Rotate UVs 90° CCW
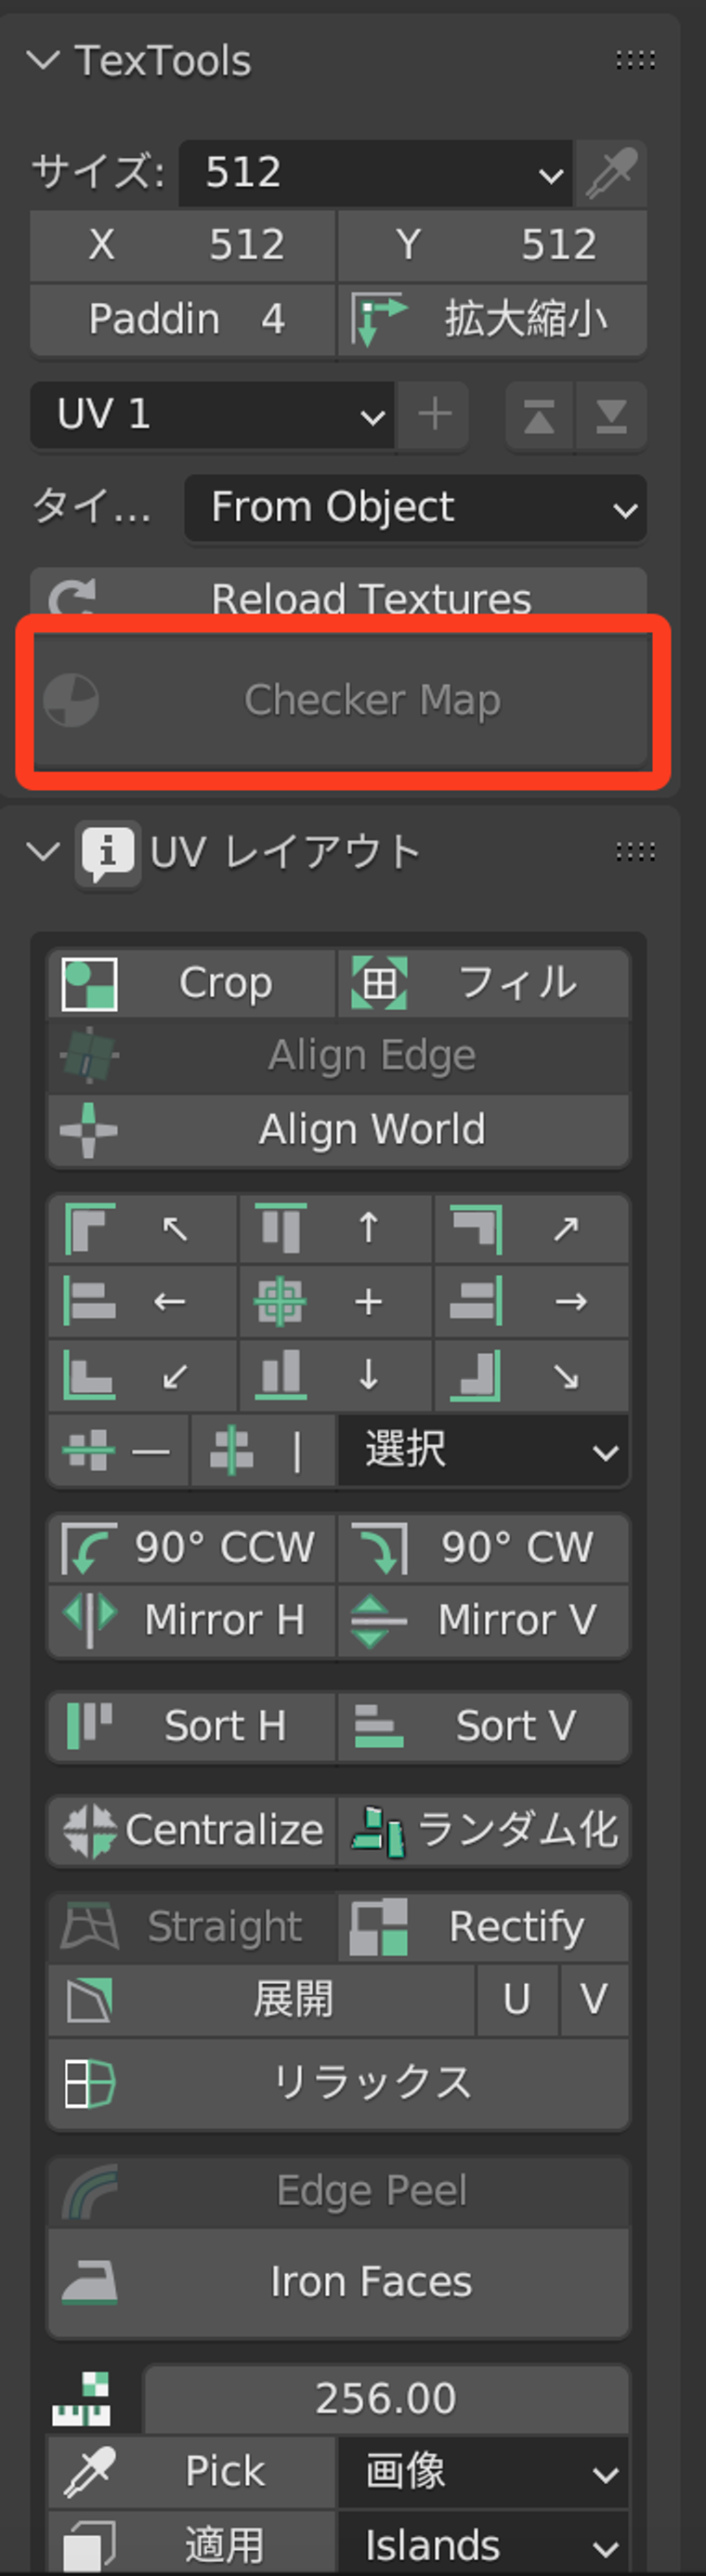The width and height of the screenshot is (706, 2576). (191, 1548)
